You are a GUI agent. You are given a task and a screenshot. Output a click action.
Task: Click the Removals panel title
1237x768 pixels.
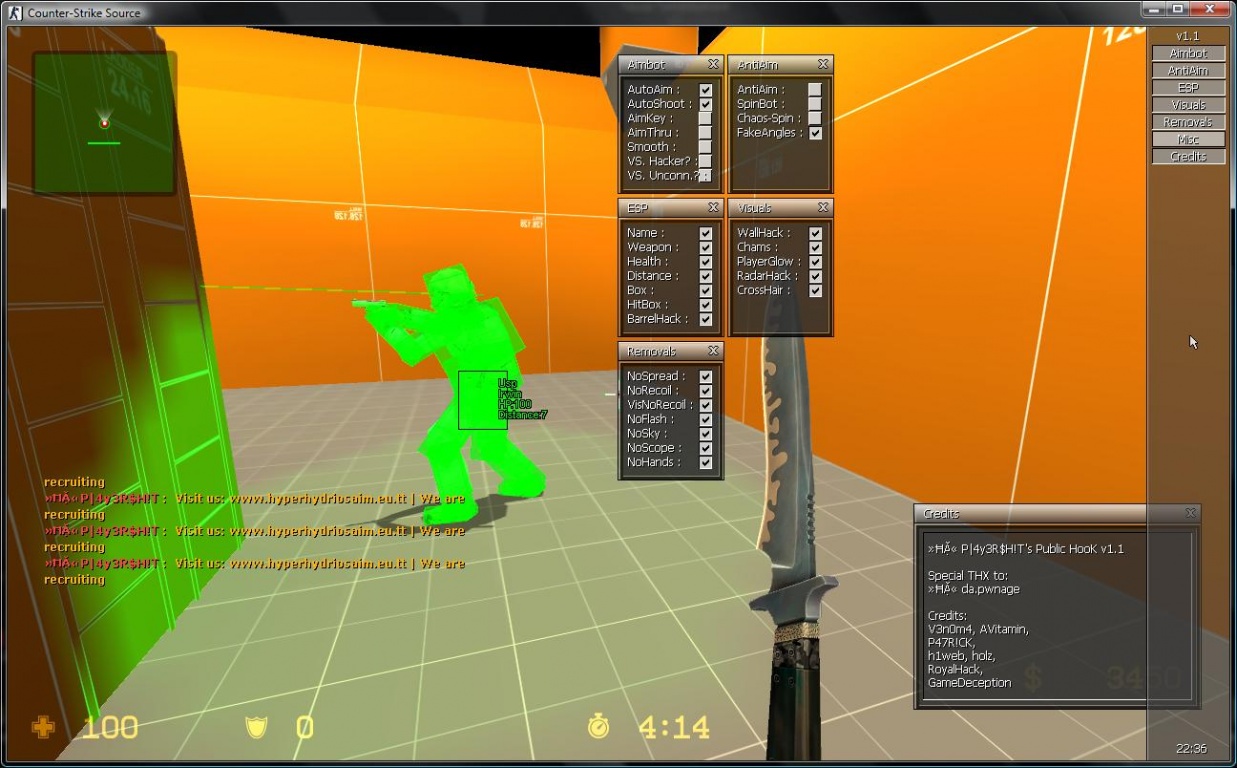651,351
